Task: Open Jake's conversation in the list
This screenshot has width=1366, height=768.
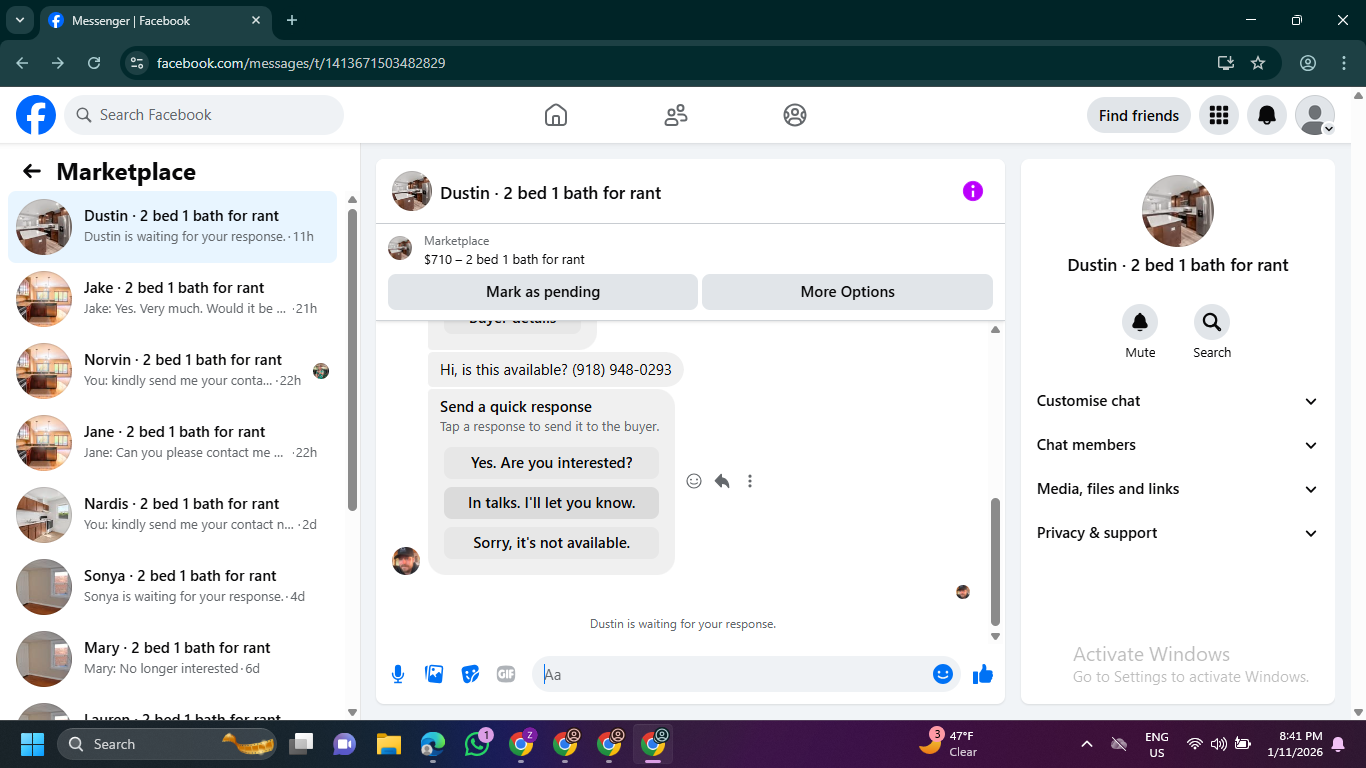Action: coord(173,299)
